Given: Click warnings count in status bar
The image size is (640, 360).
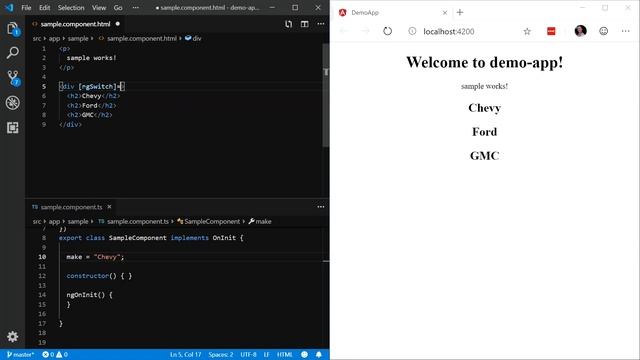Looking at the screenshot, I should (x=62, y=354).
